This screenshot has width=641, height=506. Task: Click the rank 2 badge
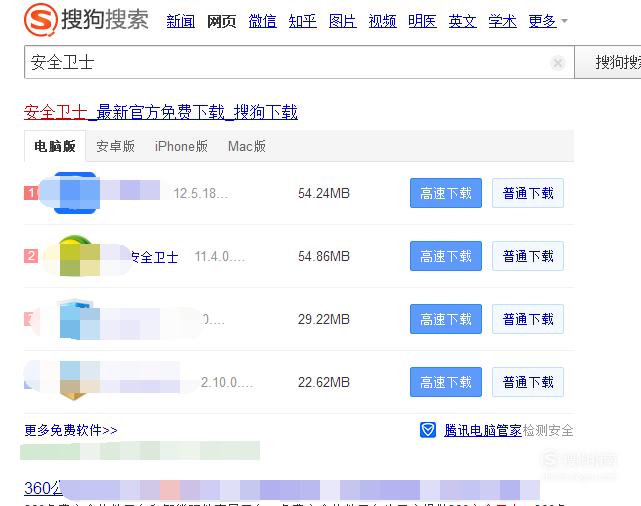(x=31, y=256)
